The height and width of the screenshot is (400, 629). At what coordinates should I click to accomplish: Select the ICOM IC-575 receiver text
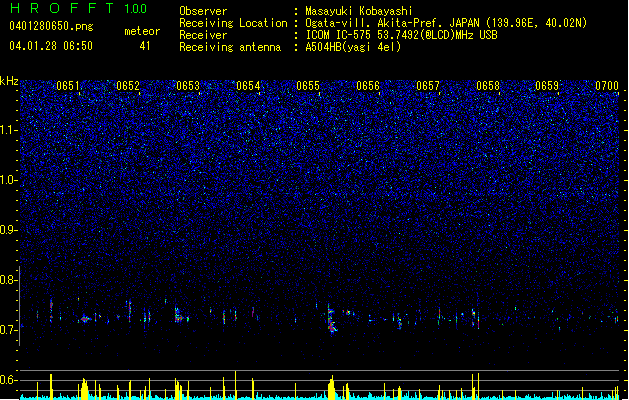(402, 35)
